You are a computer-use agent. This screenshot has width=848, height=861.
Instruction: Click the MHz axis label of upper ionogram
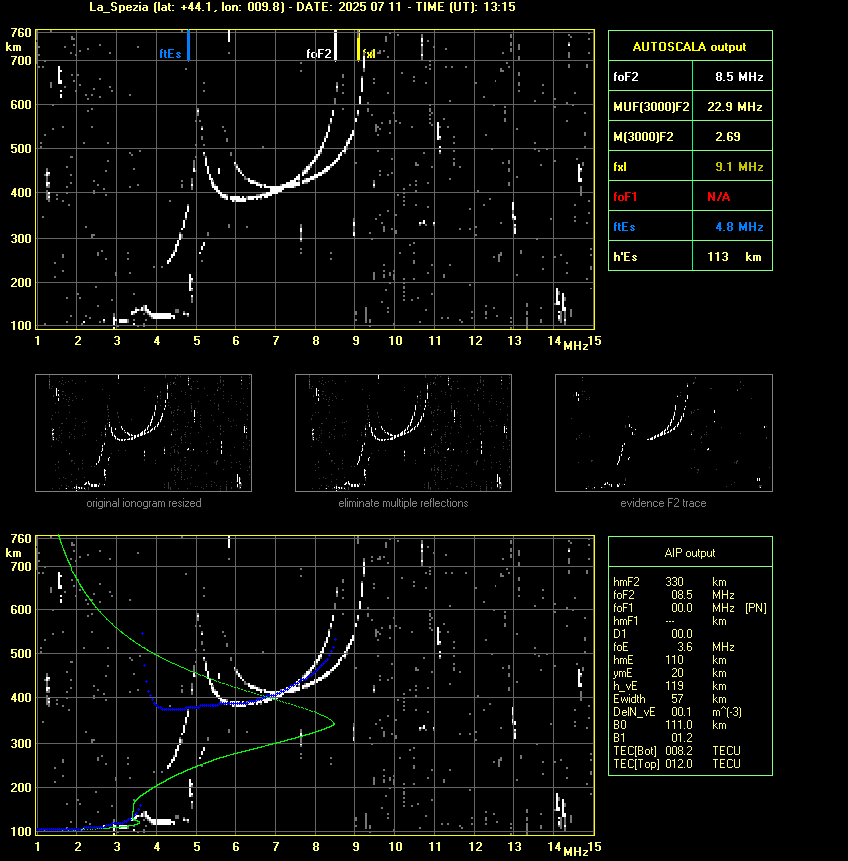point(576,345)
